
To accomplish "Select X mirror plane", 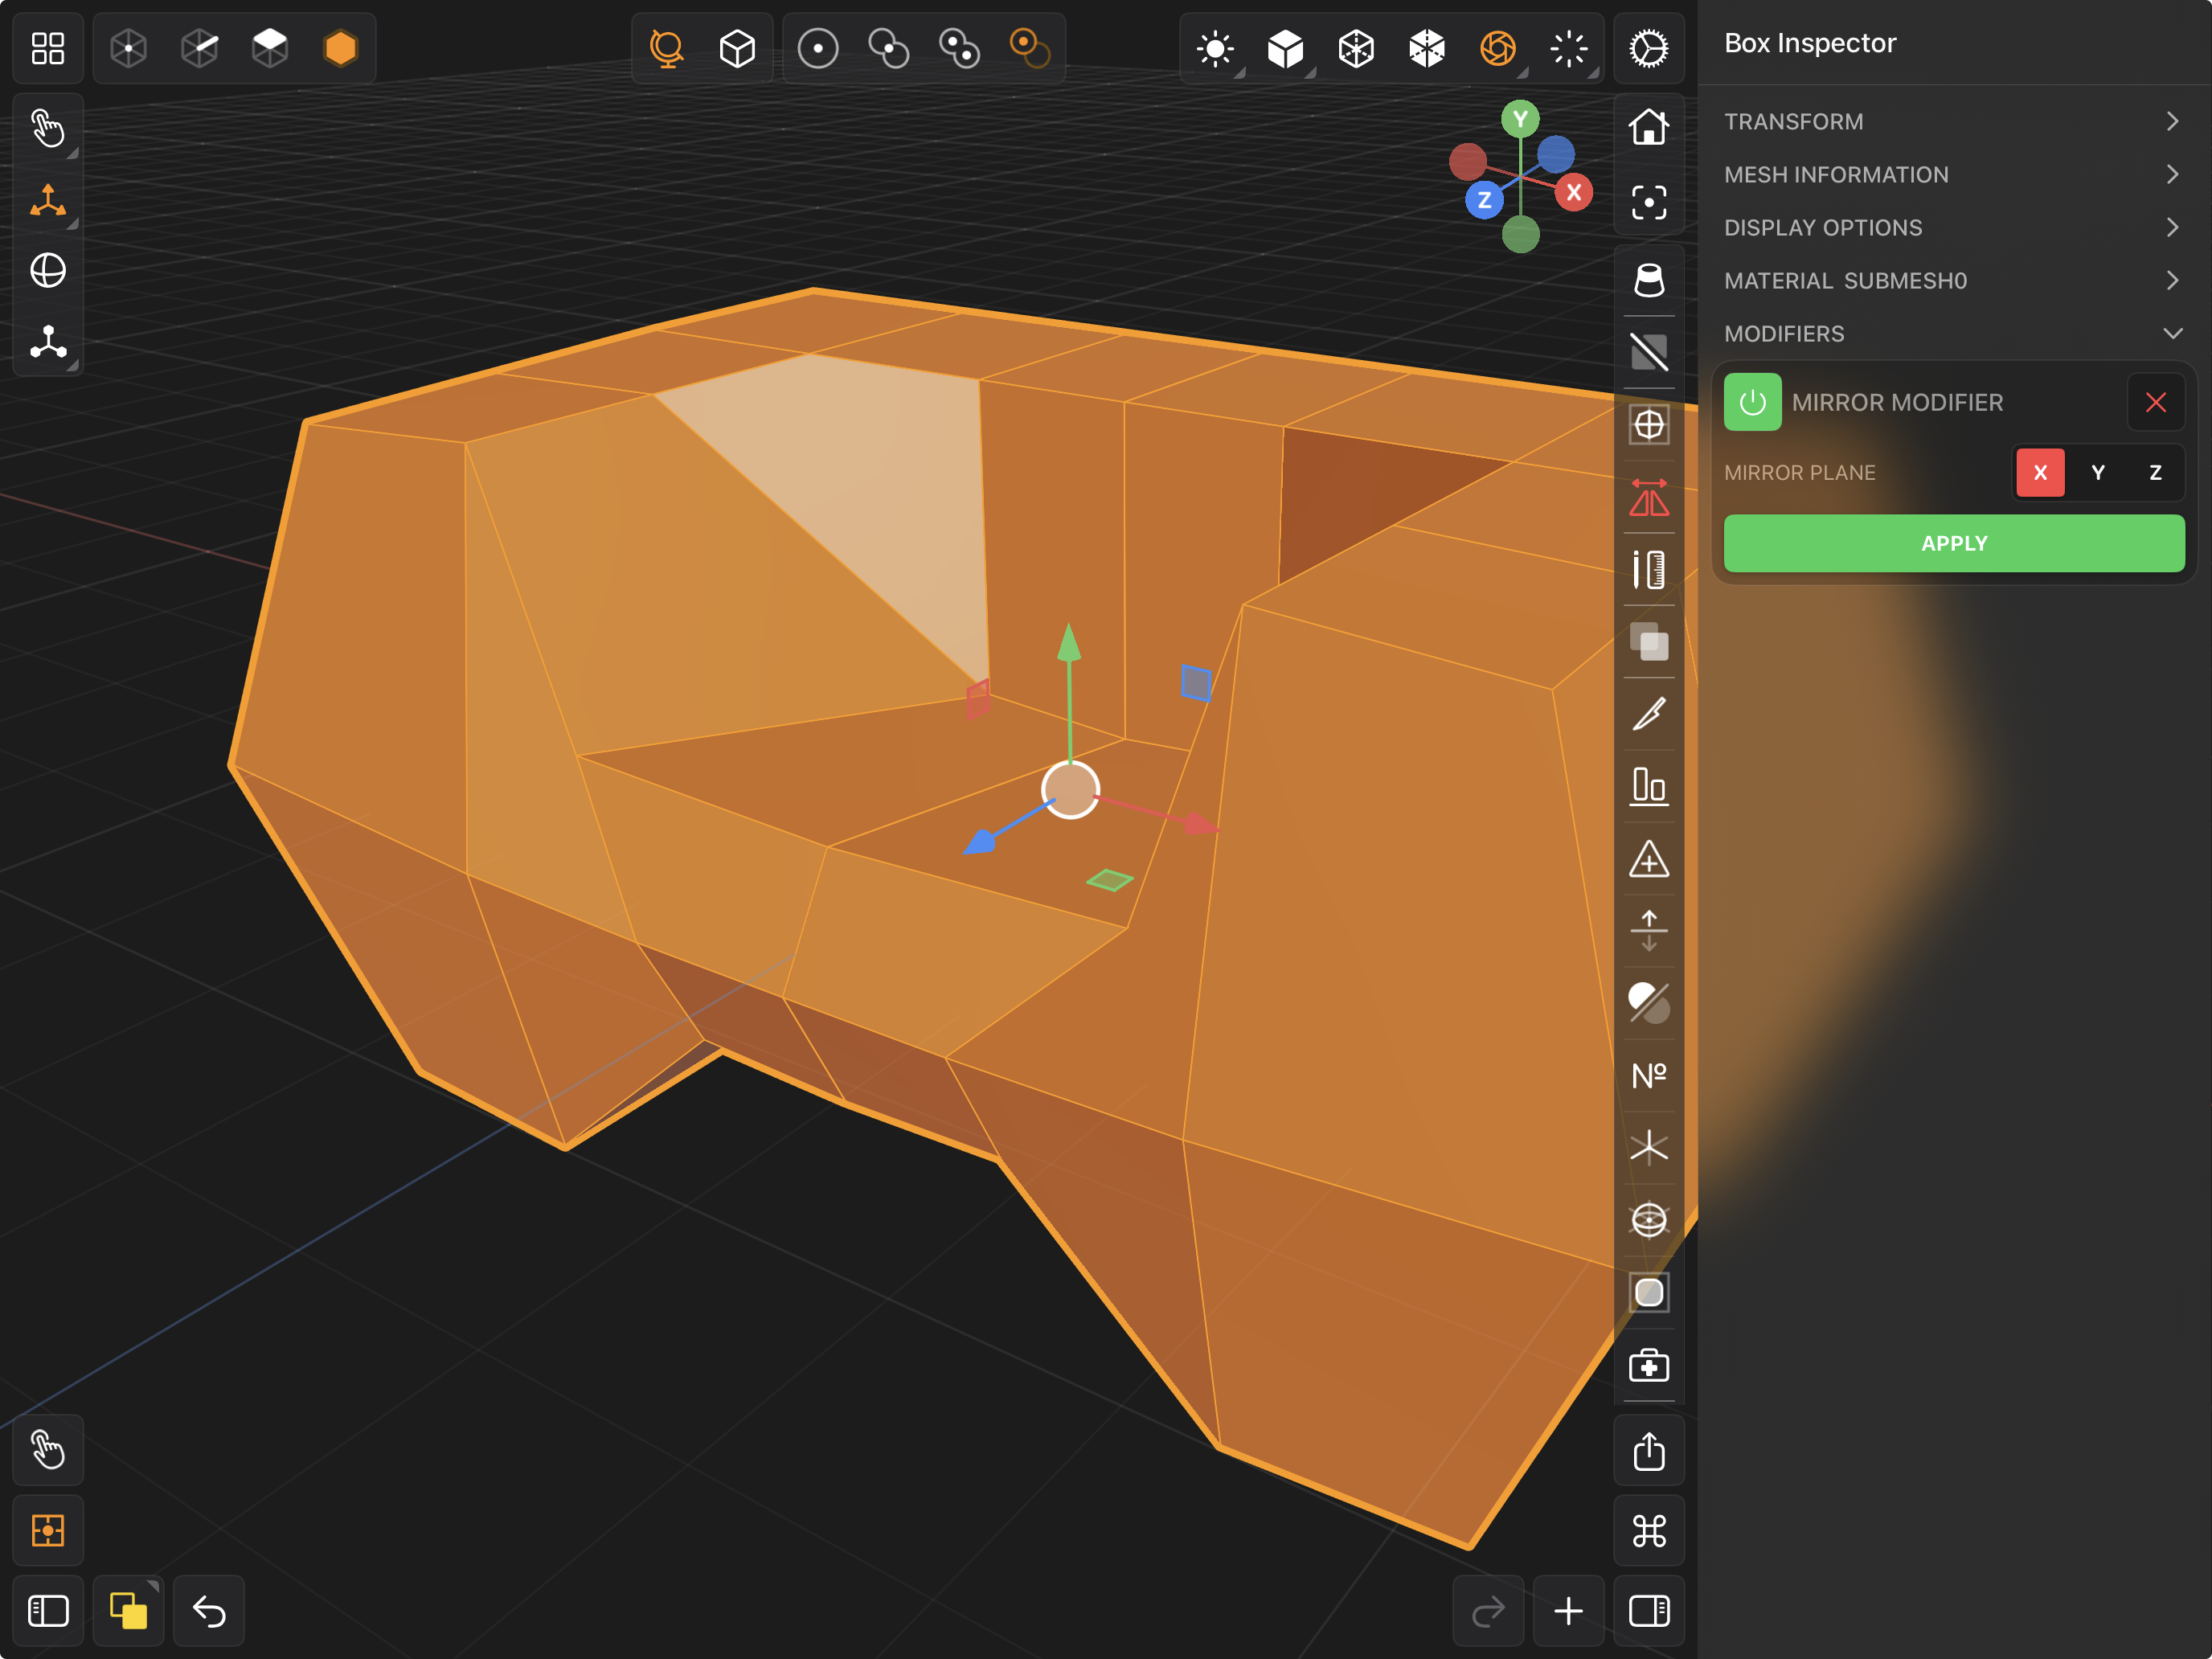I will click(2040, 473).
